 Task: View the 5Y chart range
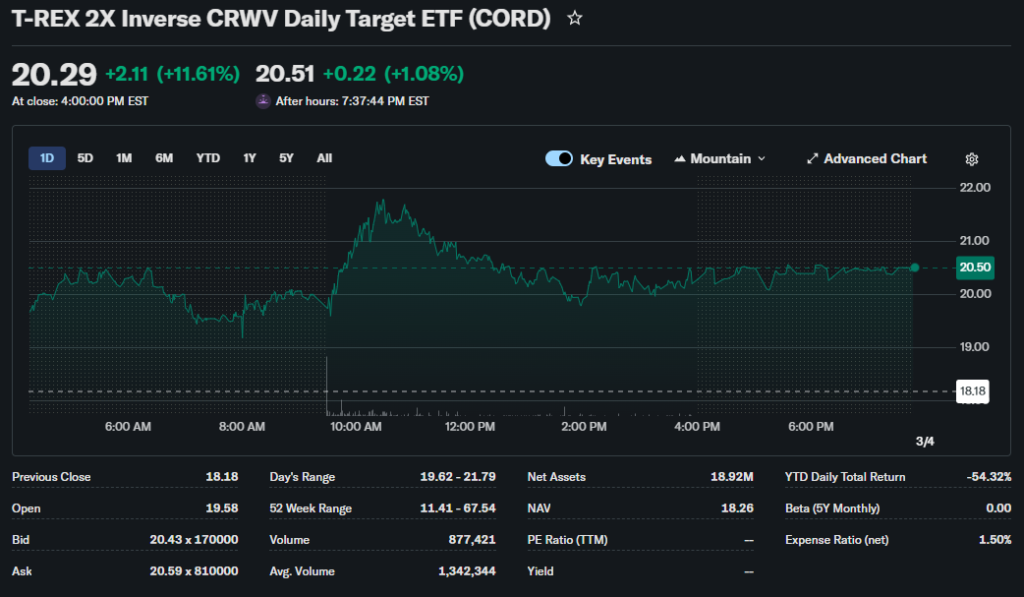point(286,158)
